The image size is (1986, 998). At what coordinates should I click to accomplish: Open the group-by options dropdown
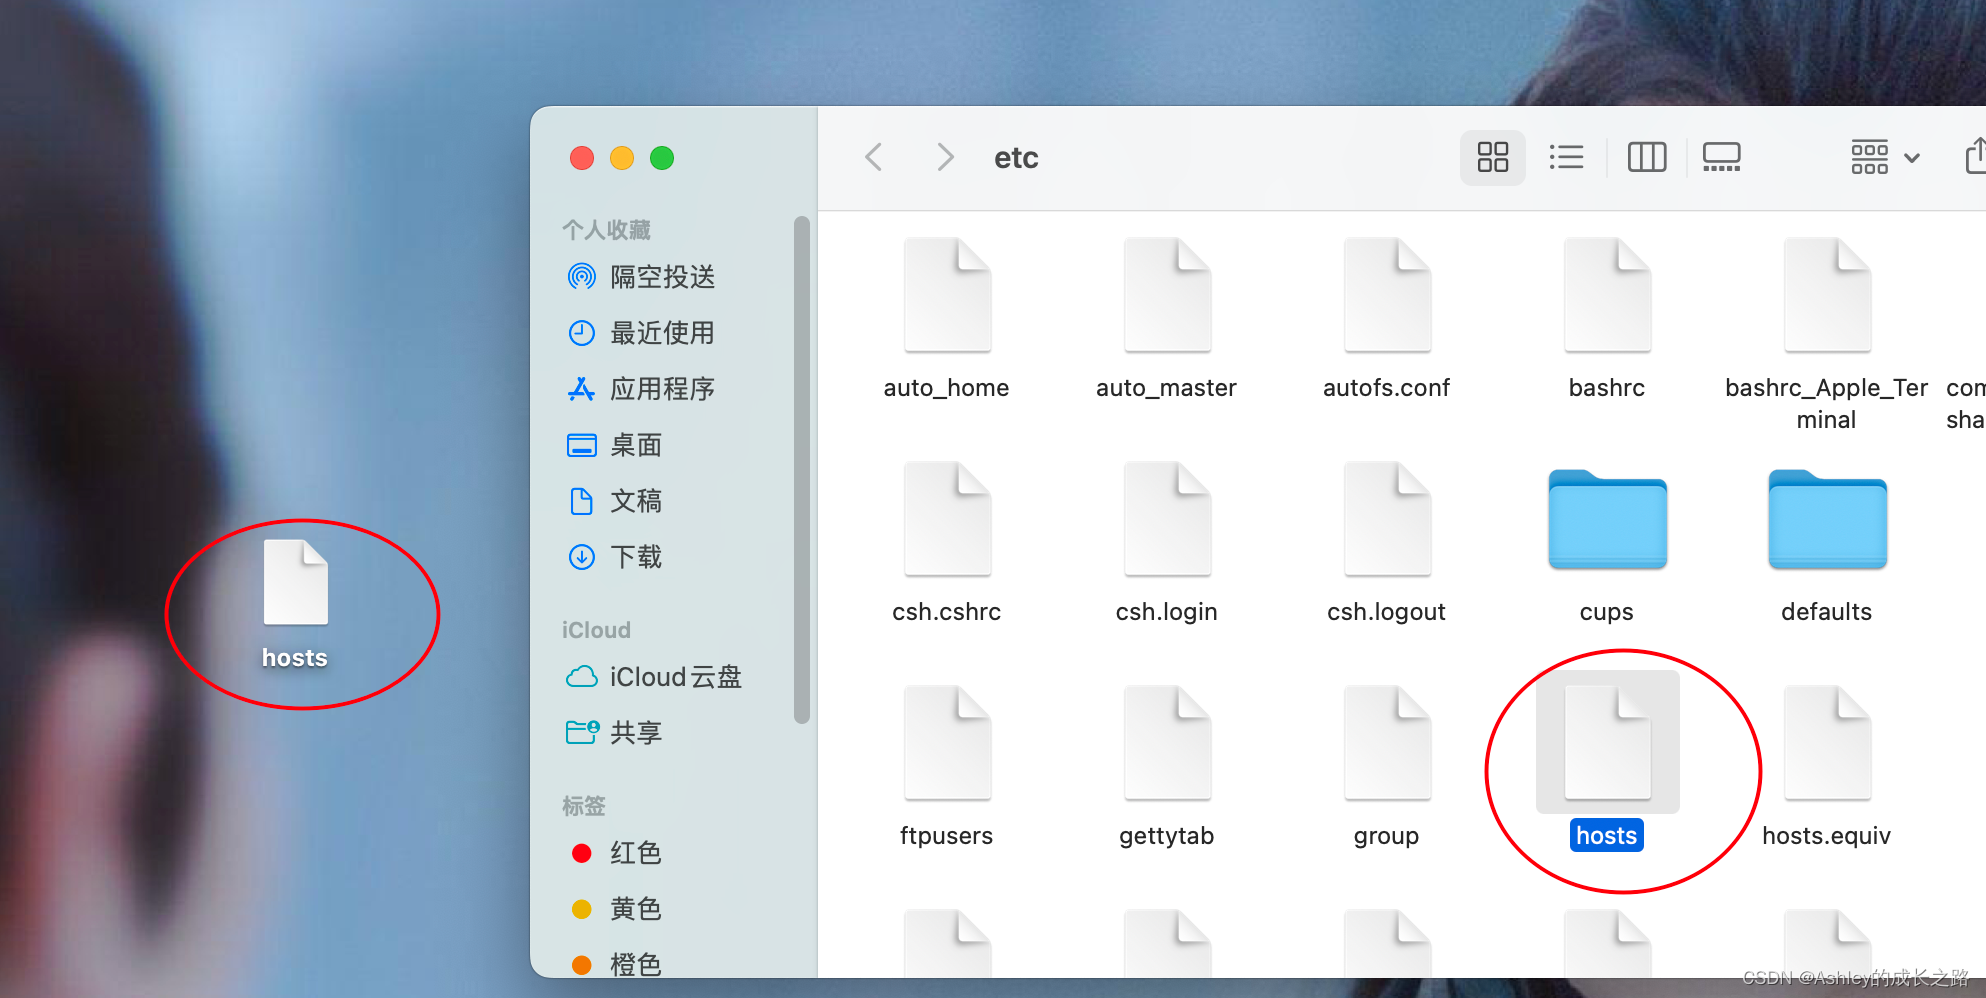(1884, 157)
